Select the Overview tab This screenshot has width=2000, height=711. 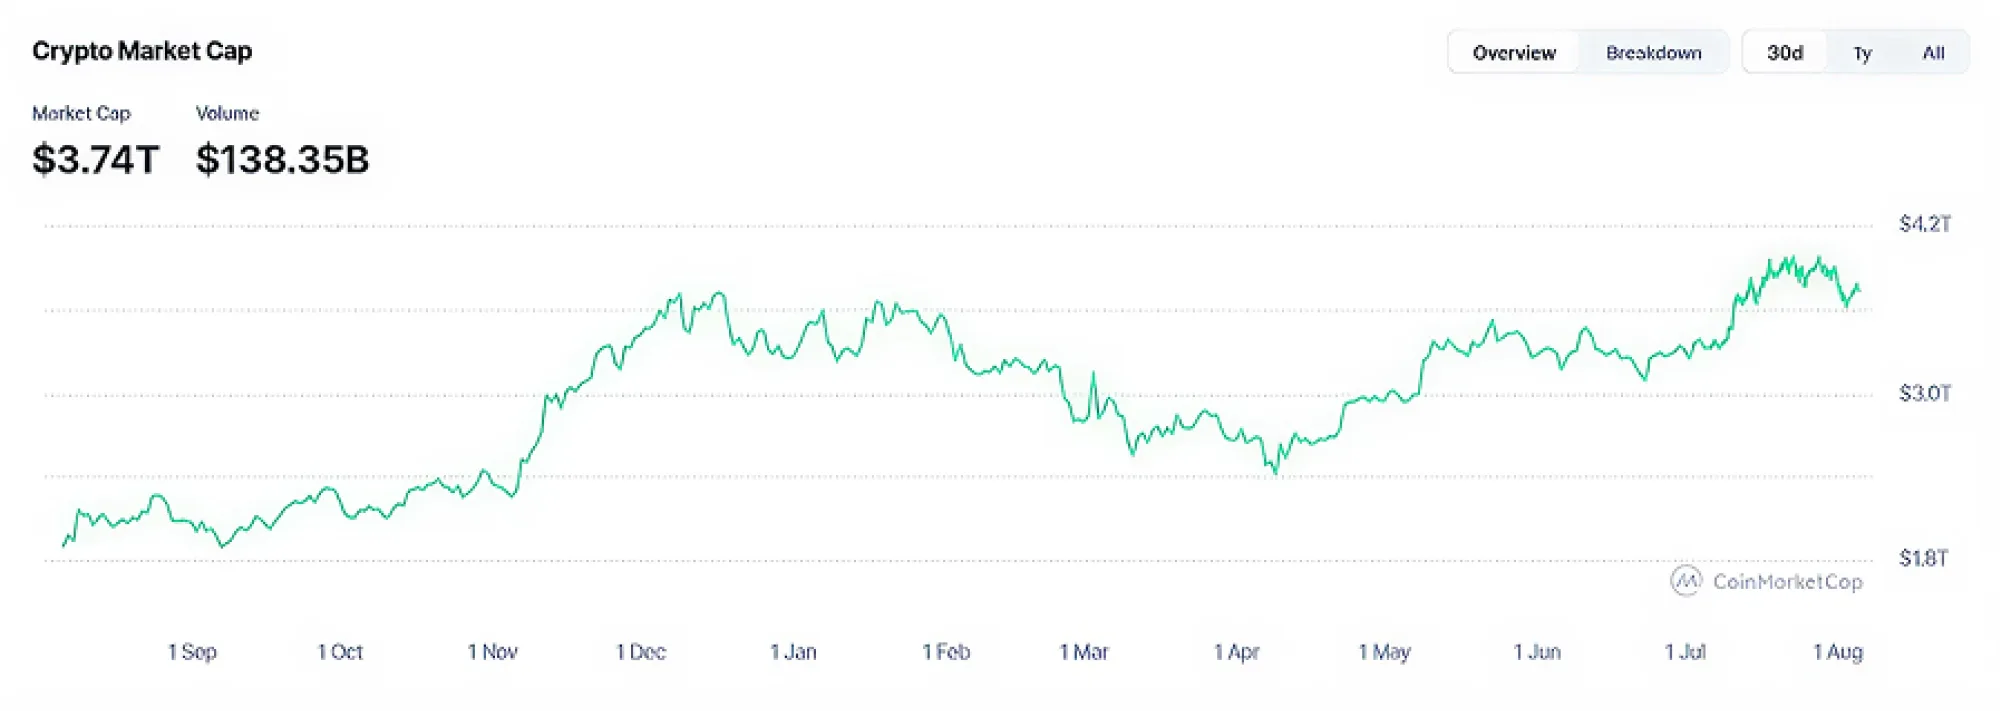pos(1513,52)
